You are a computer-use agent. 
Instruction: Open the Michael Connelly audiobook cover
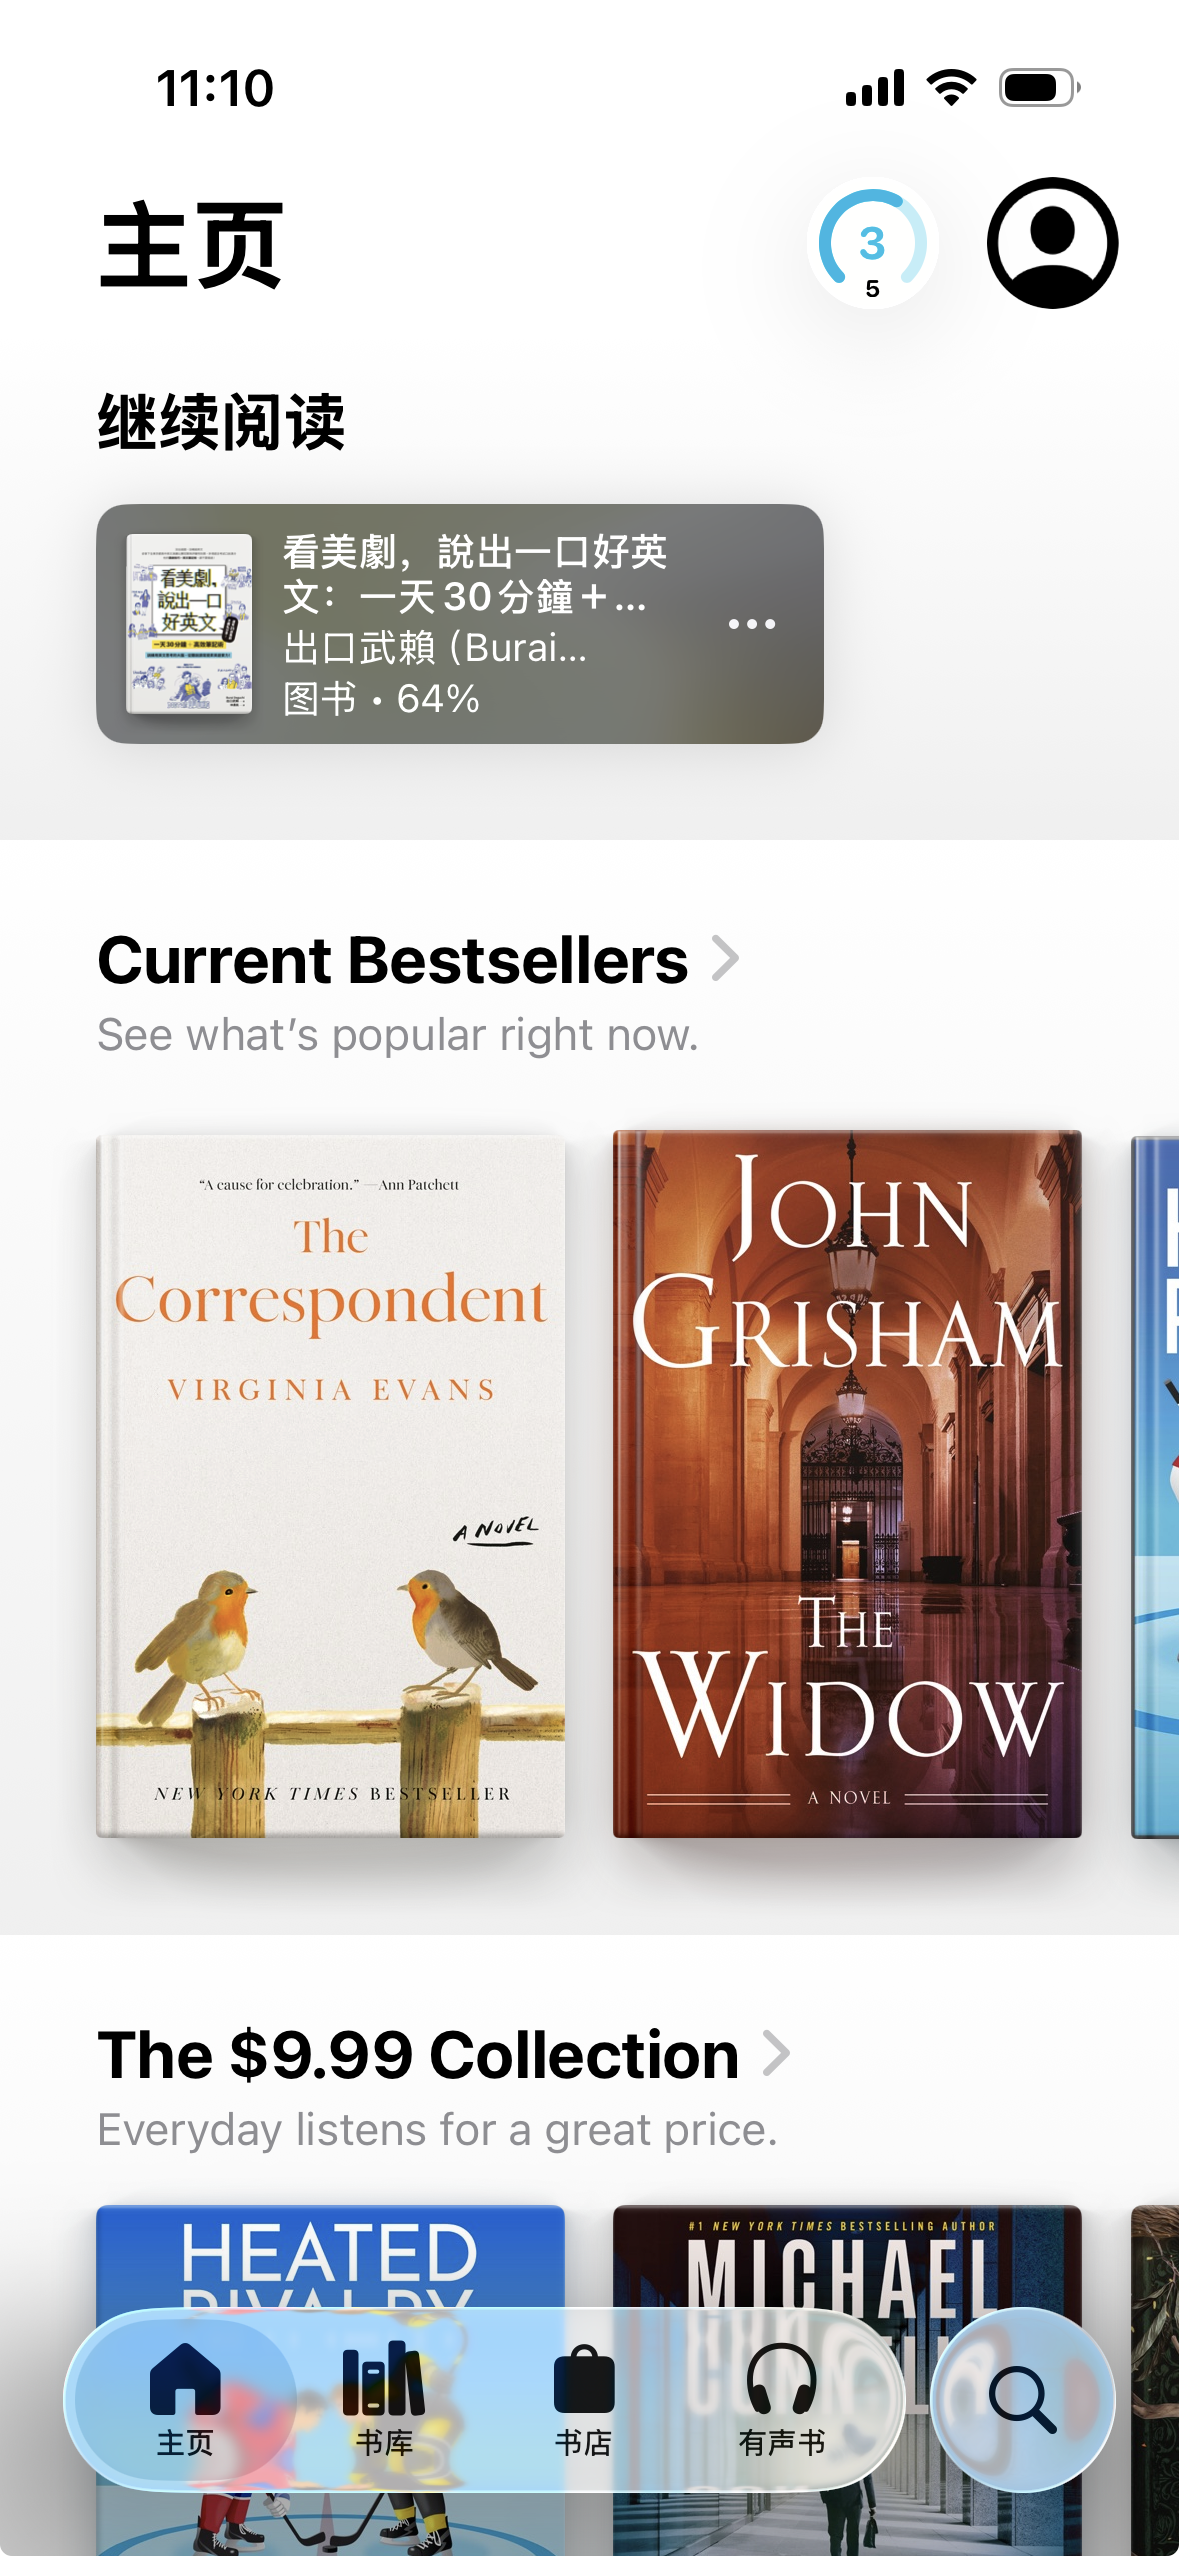pos(847,2380)
